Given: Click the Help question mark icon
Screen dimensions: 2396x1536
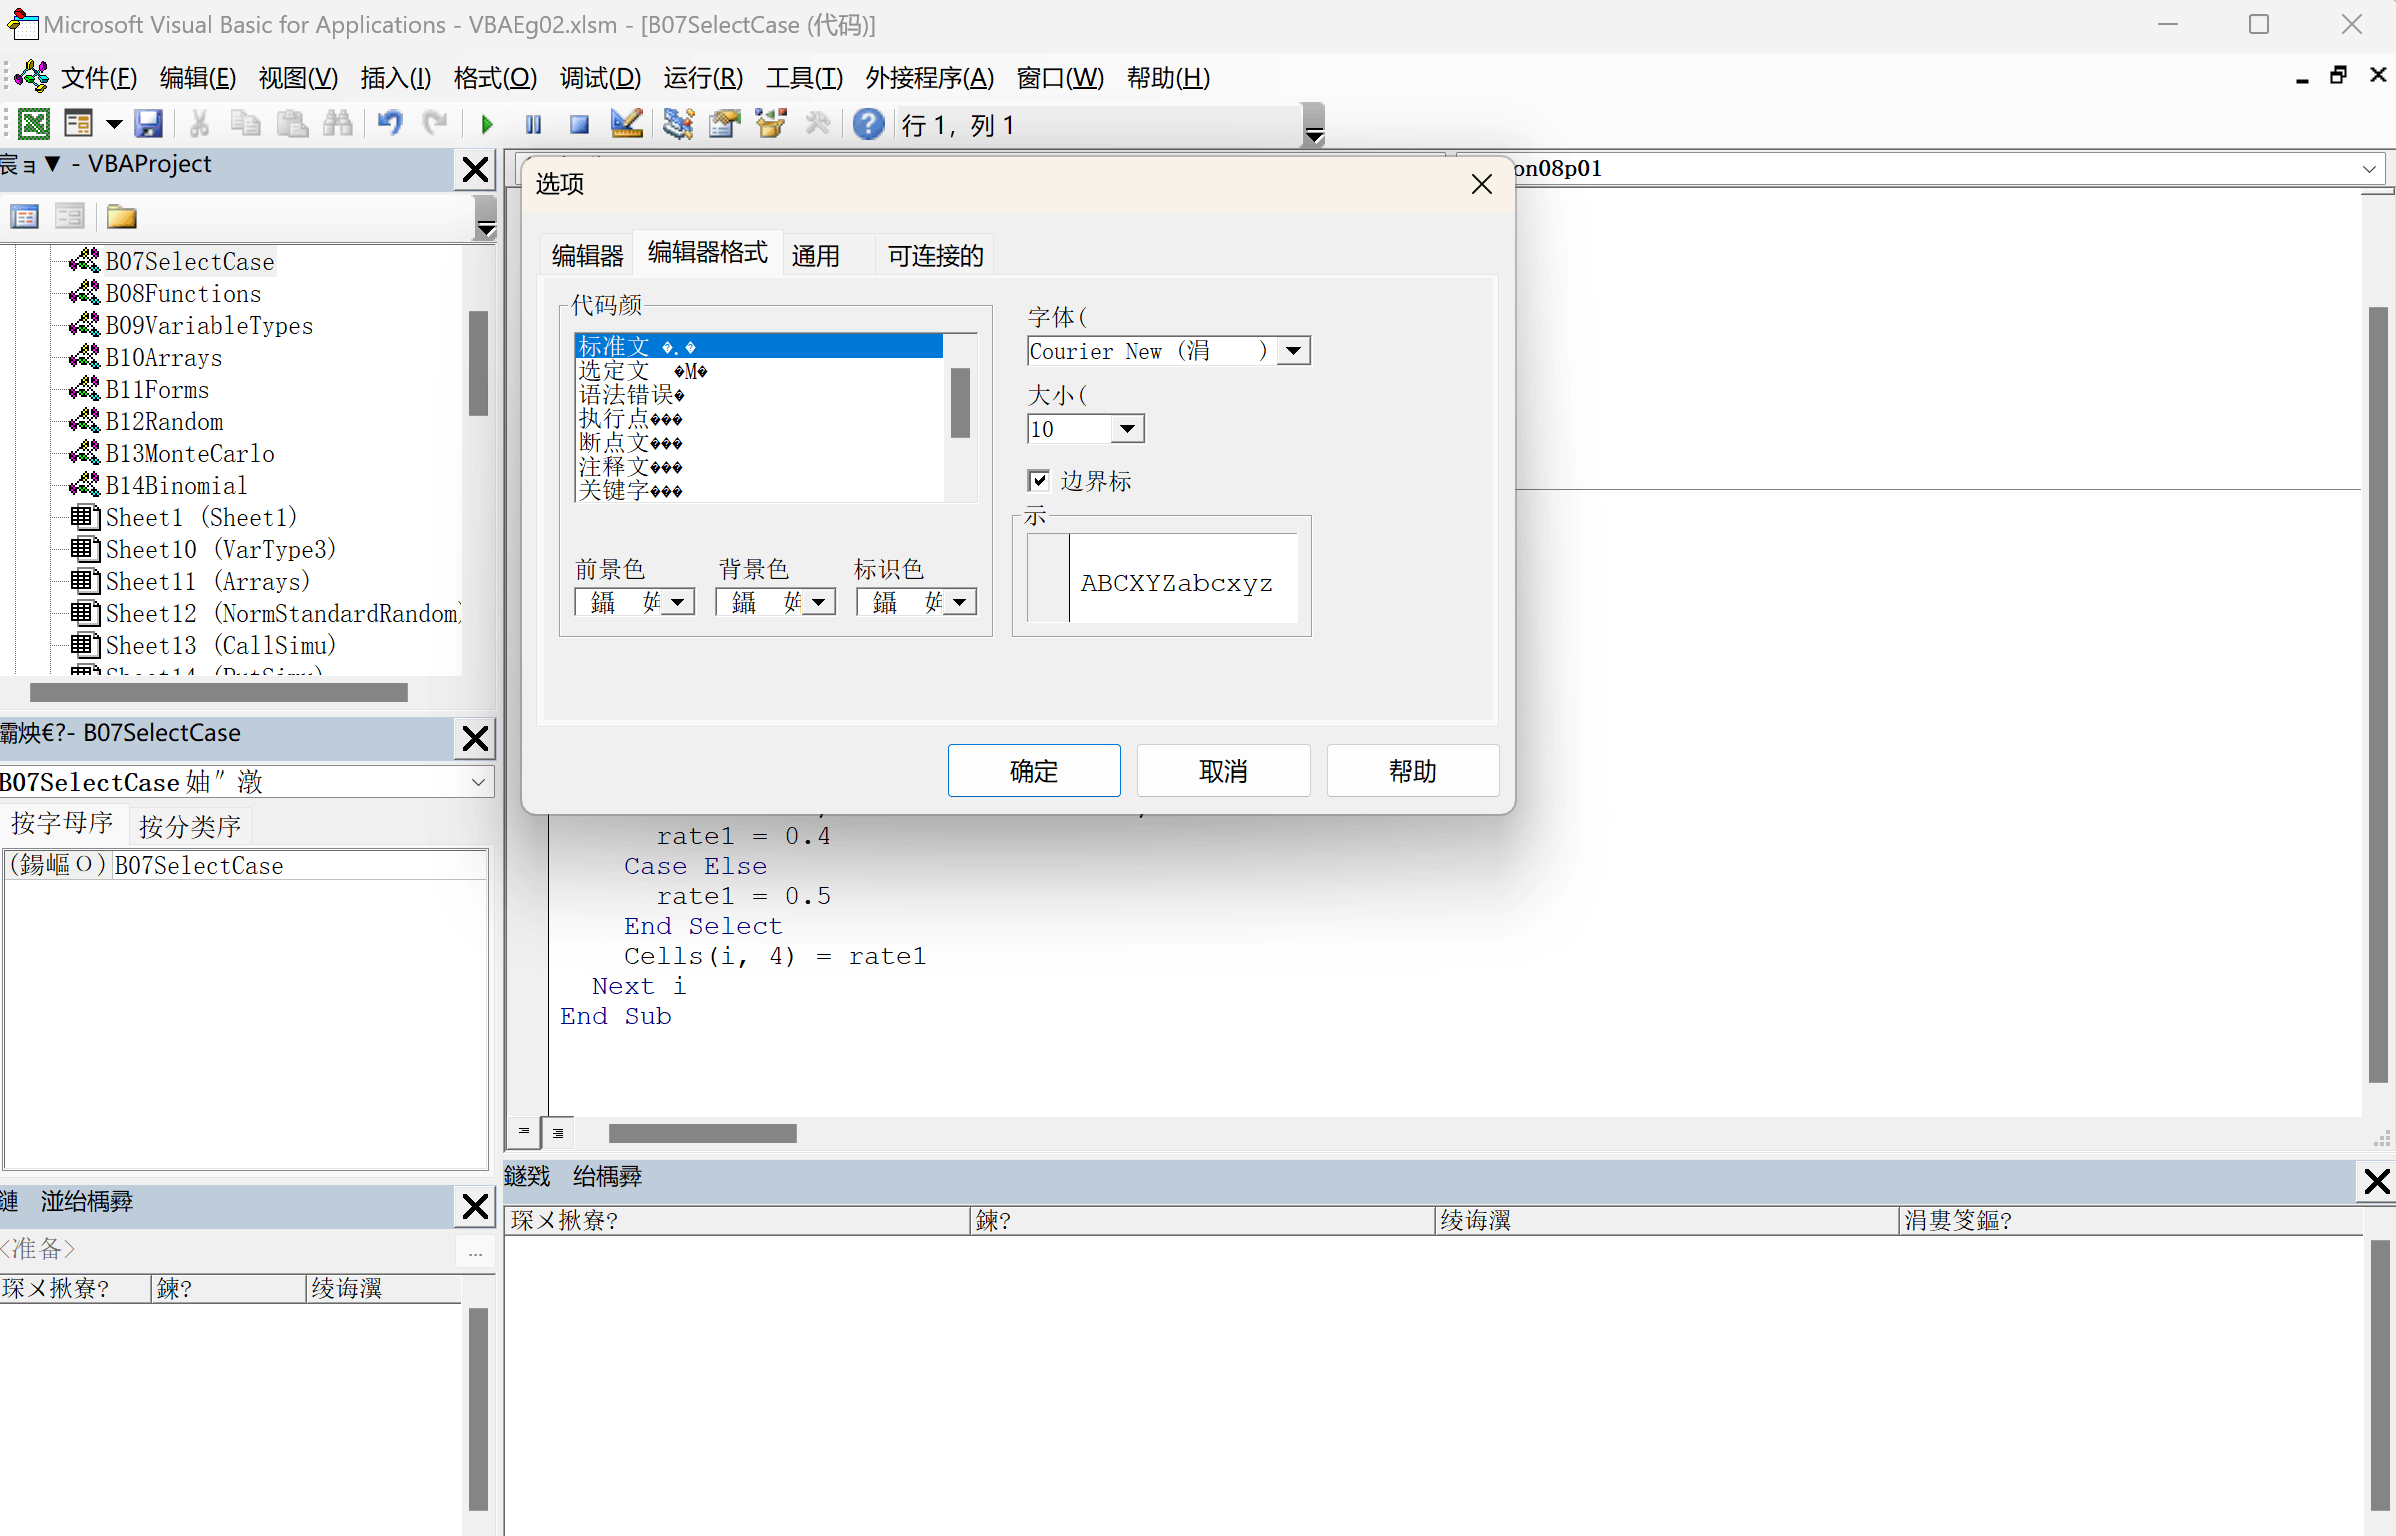Looking at the screenshot, I should pos(868,125).
